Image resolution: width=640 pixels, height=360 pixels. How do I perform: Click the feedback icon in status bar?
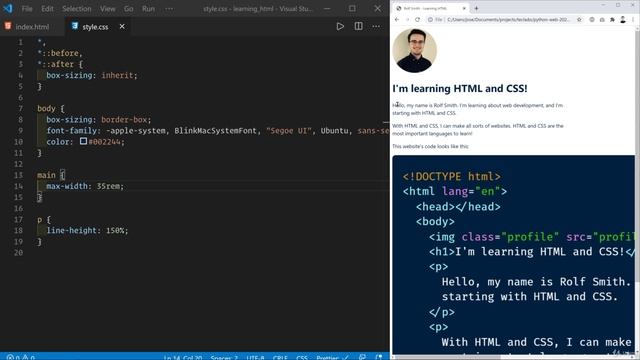(x=362, y=357)
